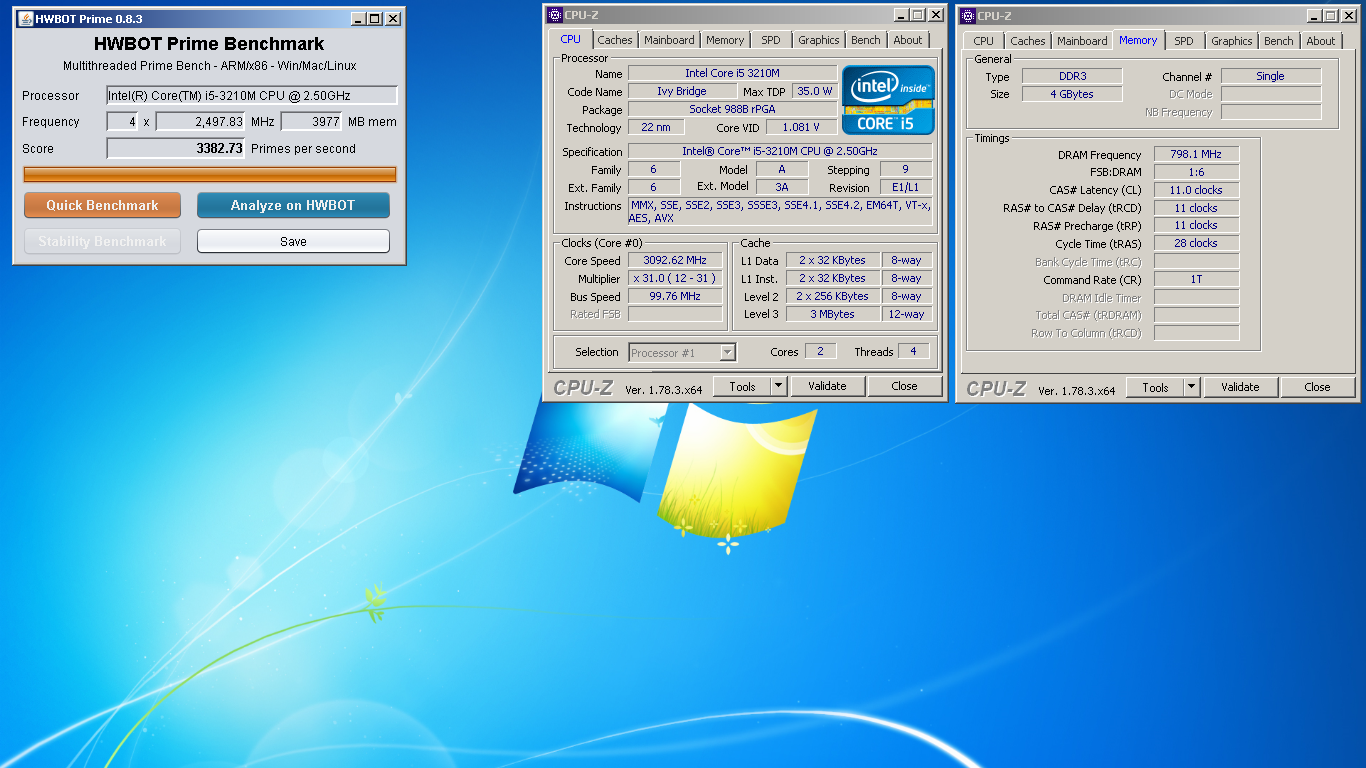Viewport: 1366px width, 768px height.
Task: Click the HWBOT Prime title bar icon
Action: click(x=25, y=19)
